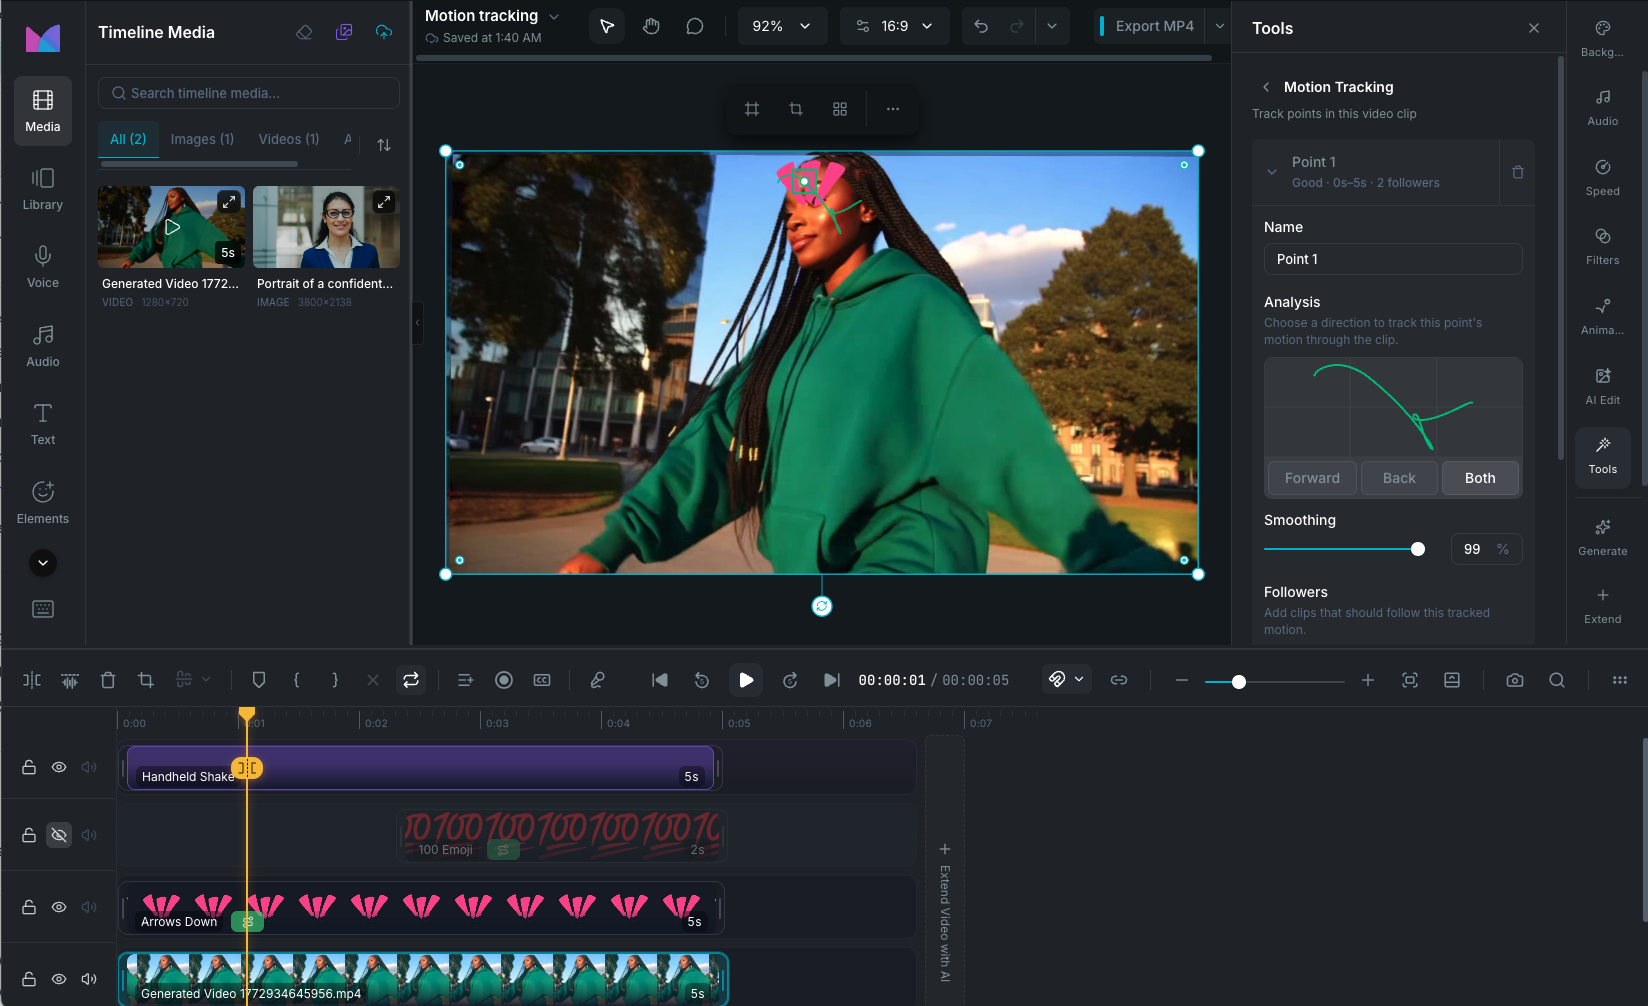Switch to the Images tab
Viewport: 1648px width, 1006px height.
pyautogui.click(x=202, y=139)
